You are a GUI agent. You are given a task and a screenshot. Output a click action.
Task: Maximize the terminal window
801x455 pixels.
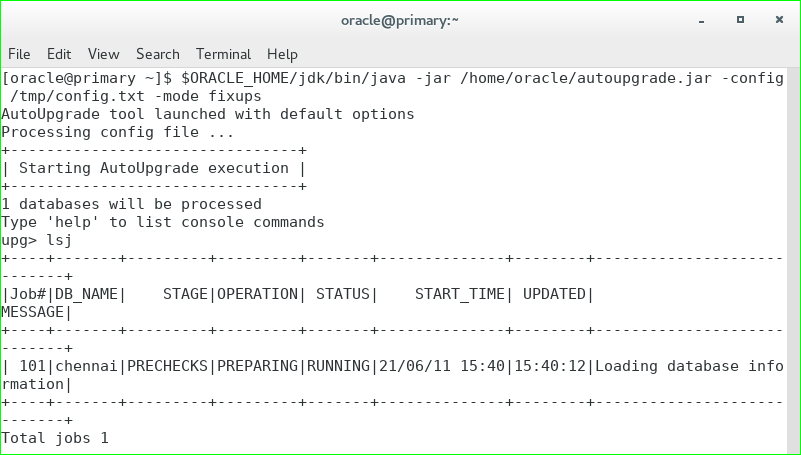740,19
